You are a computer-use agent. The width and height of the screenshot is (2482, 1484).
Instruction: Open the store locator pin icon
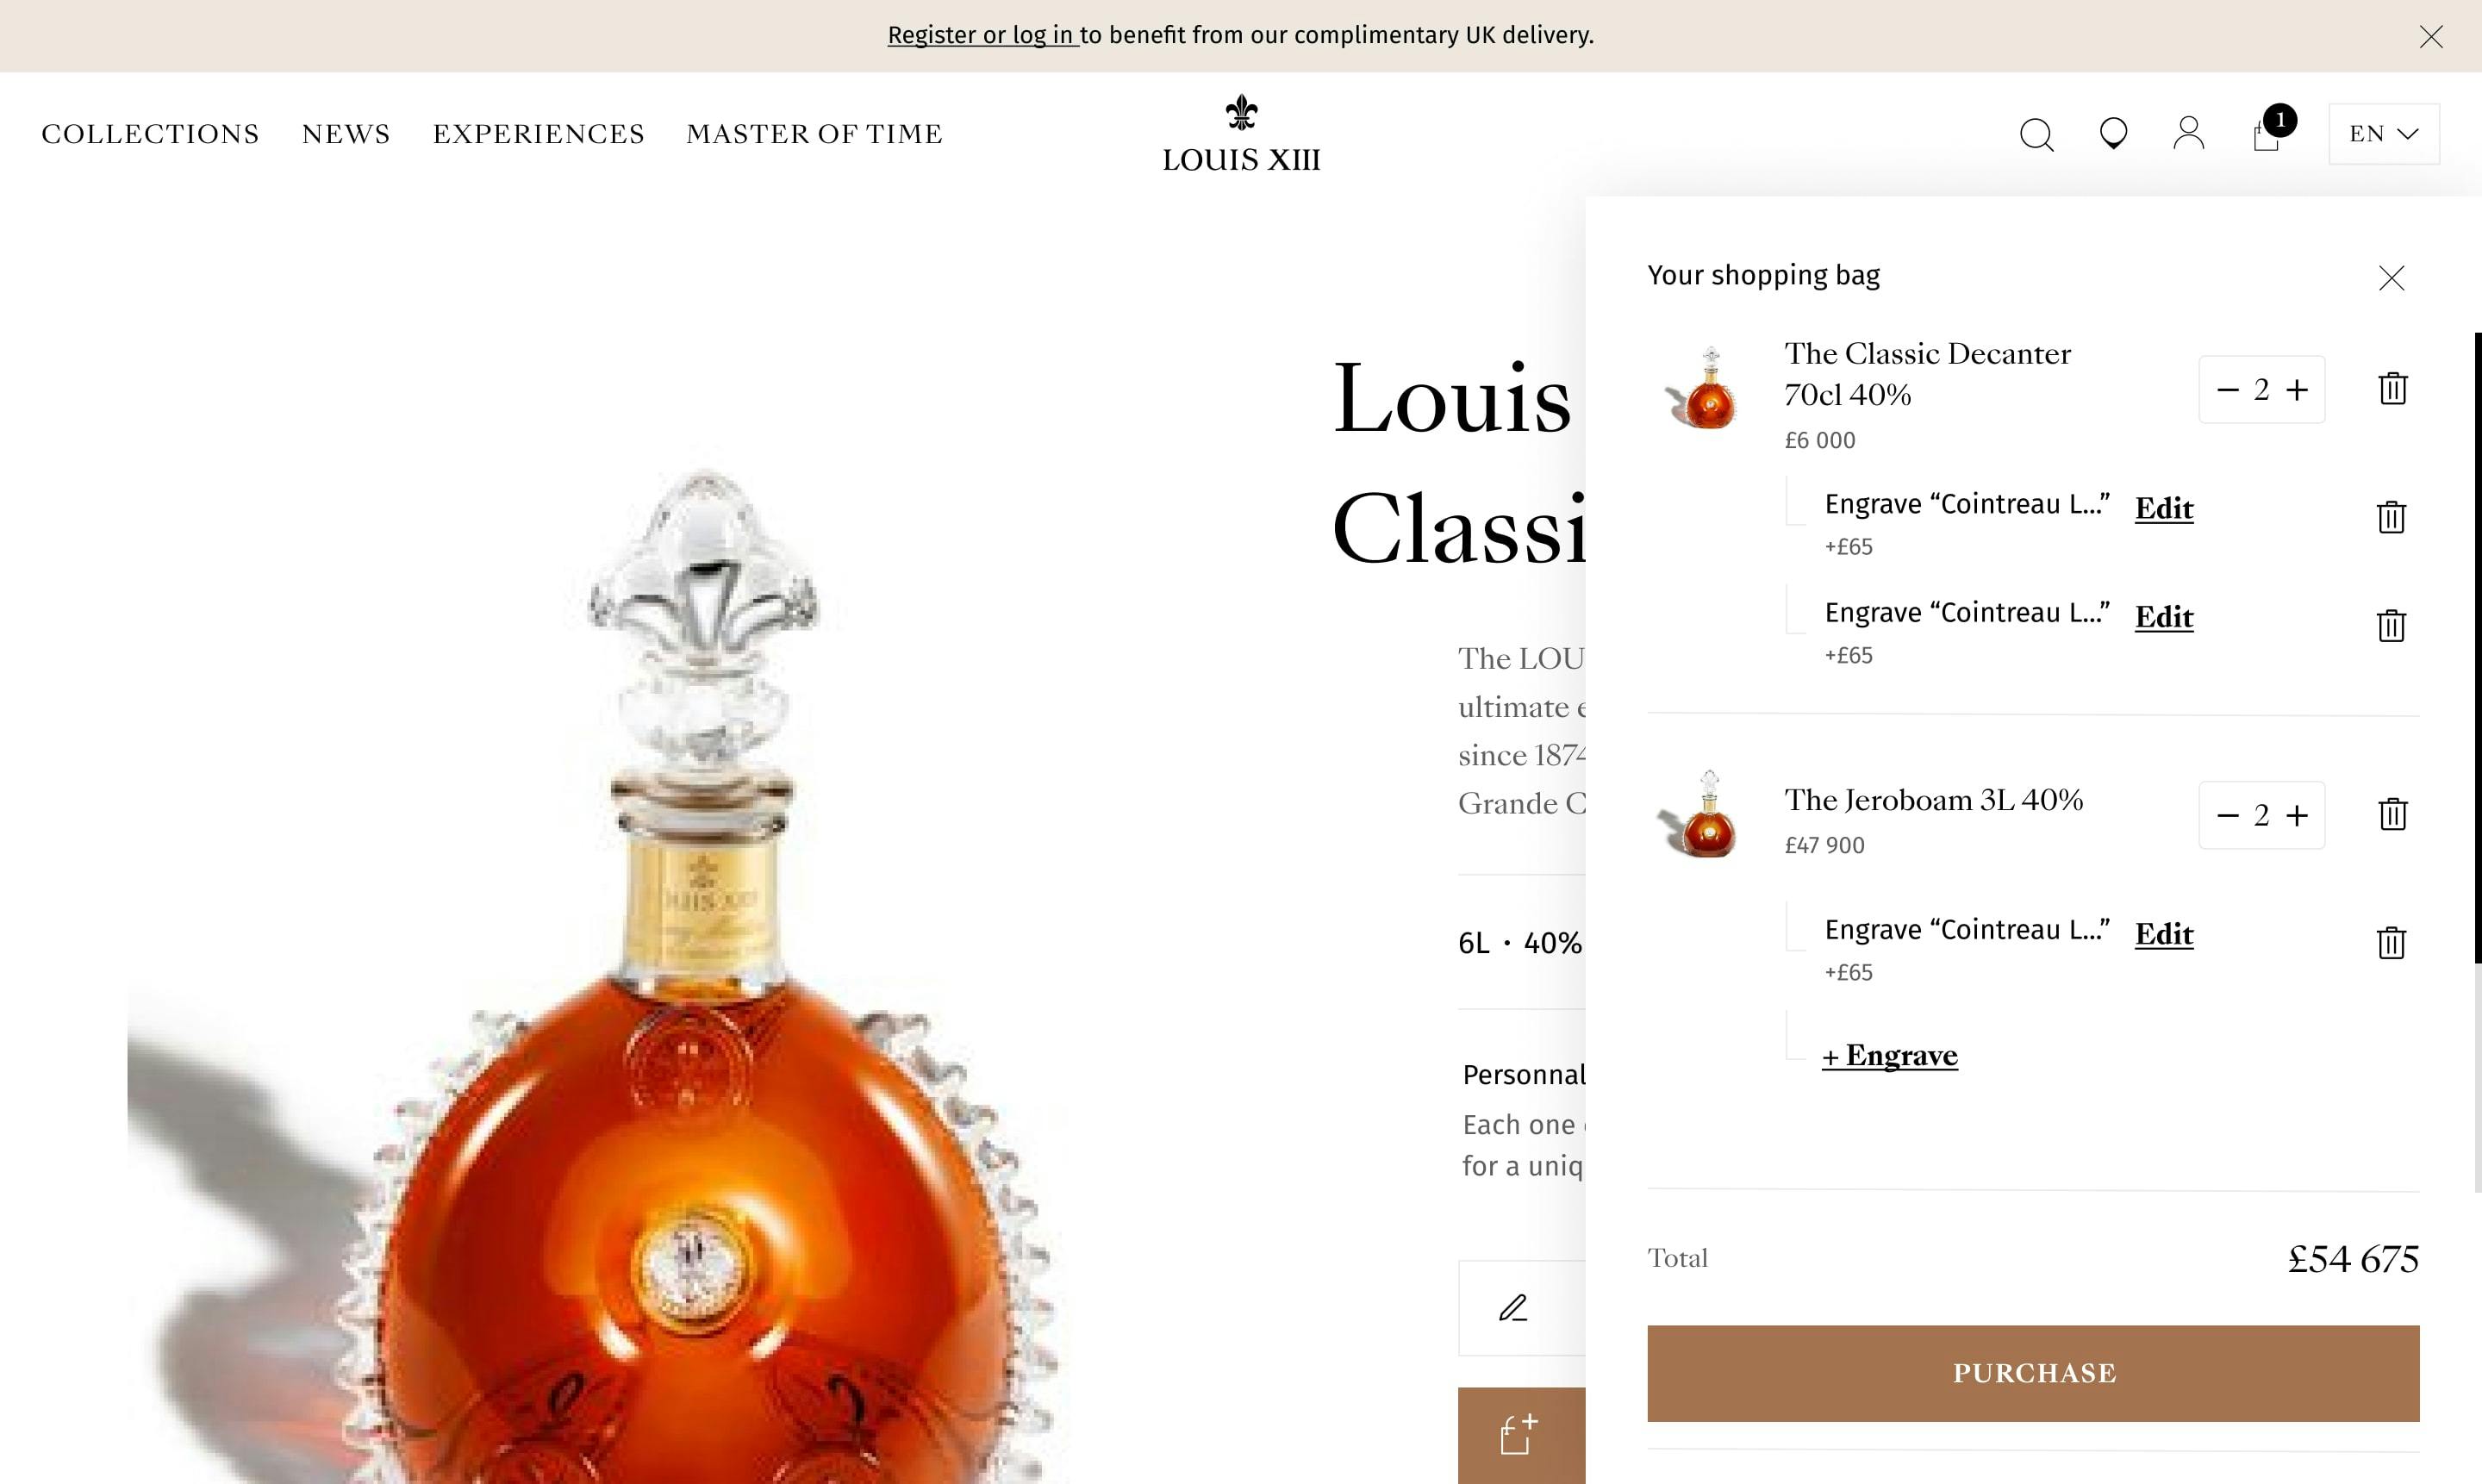pyautogui.click(x=2113, y=134)
